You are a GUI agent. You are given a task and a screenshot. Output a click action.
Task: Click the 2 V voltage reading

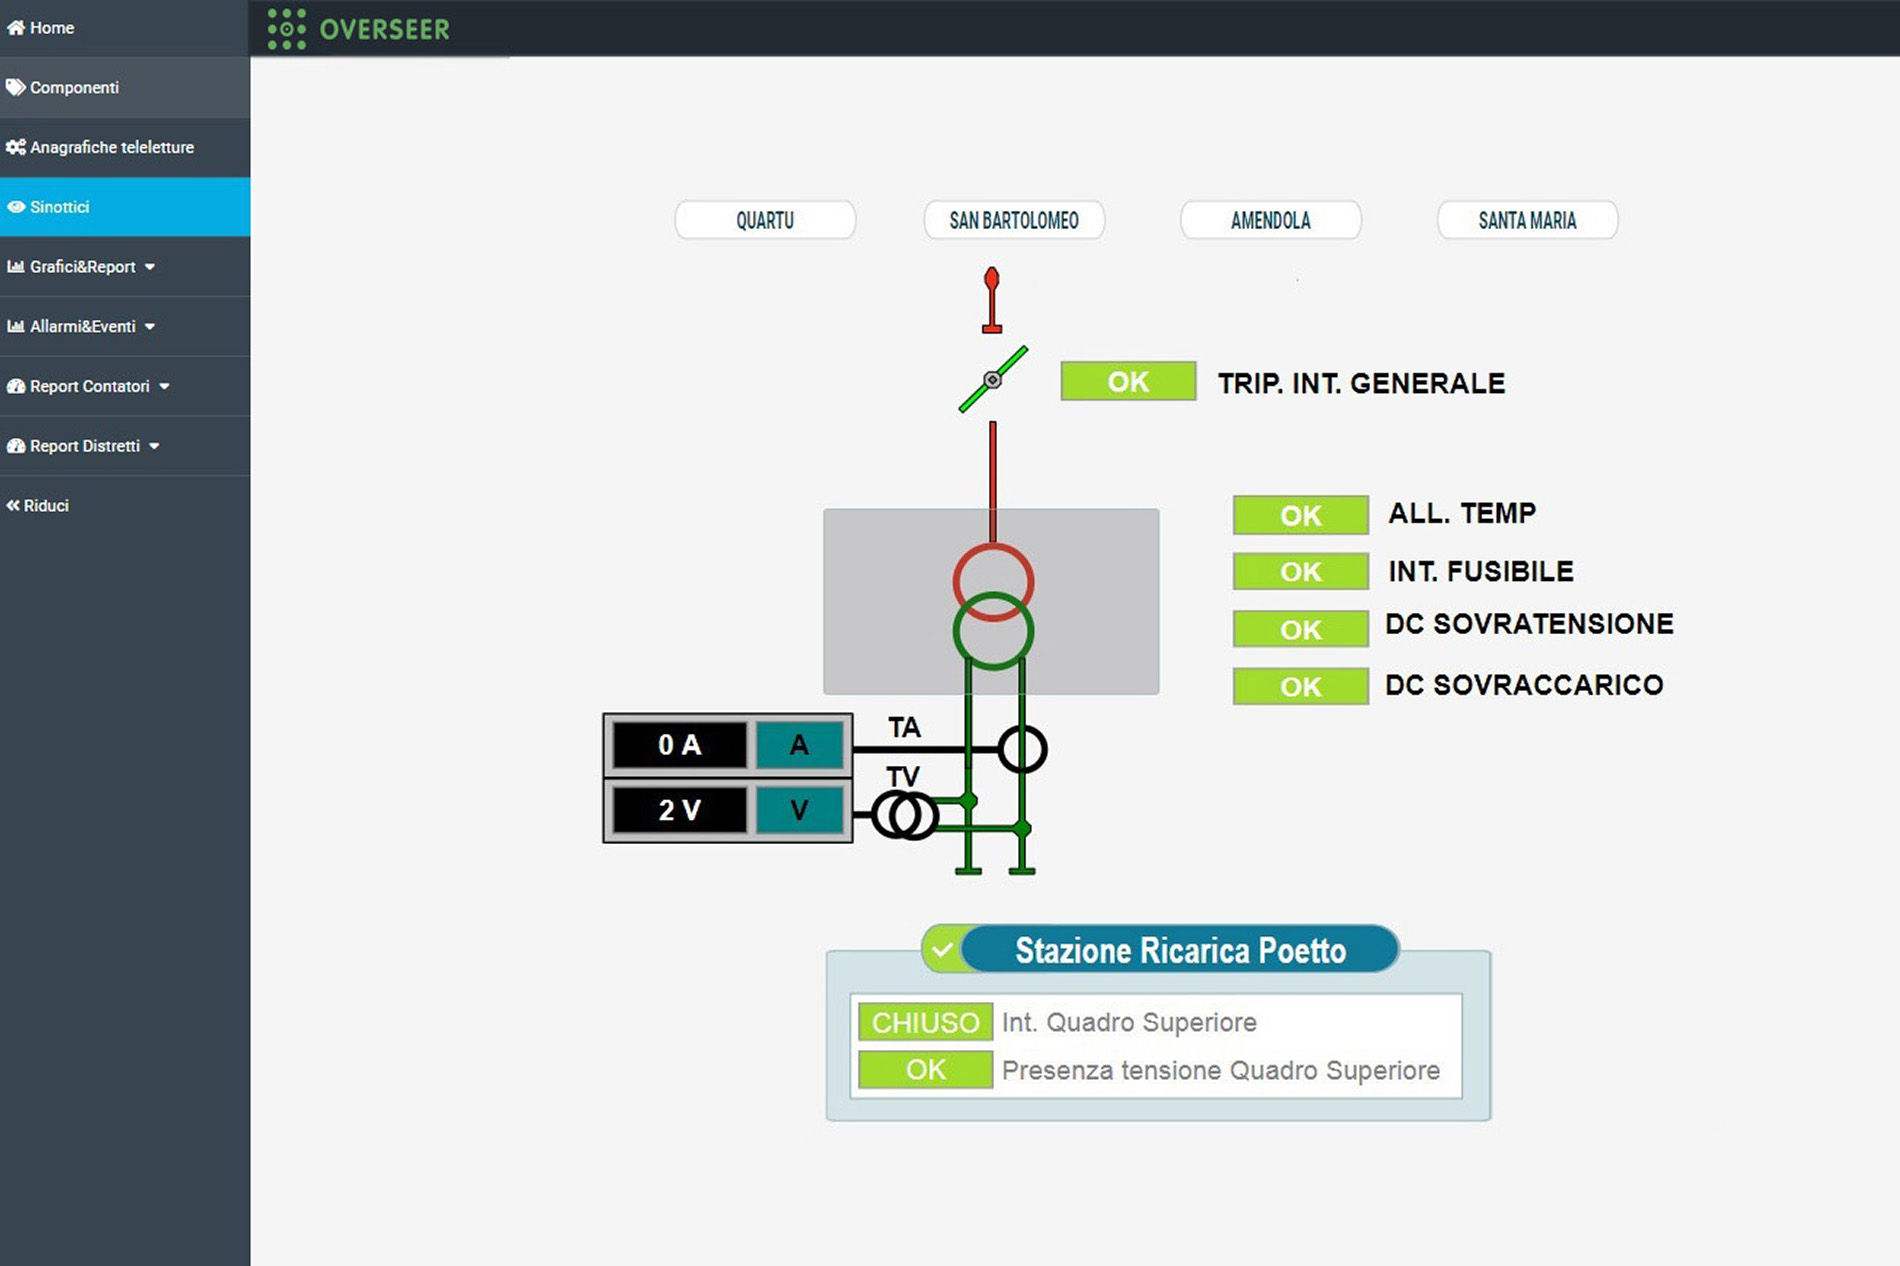(x=680, y=810)
